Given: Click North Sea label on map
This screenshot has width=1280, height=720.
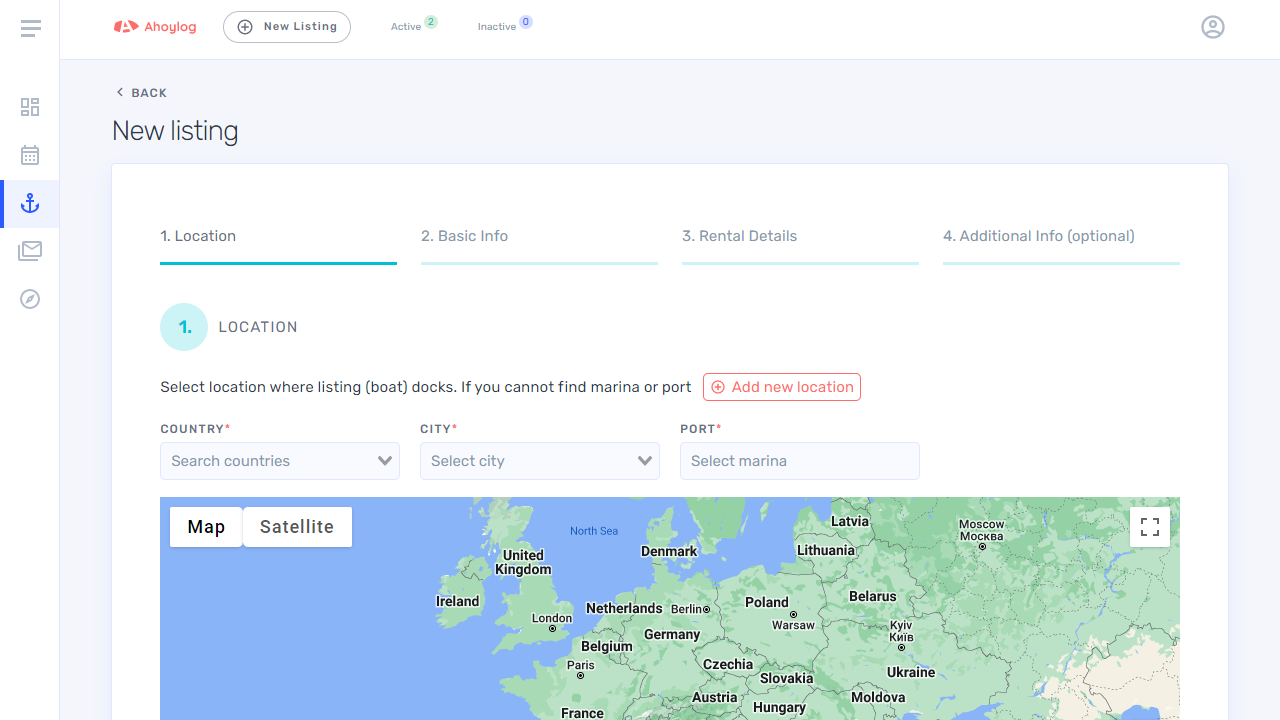Looking at the screenshot, I should [594, 531].
